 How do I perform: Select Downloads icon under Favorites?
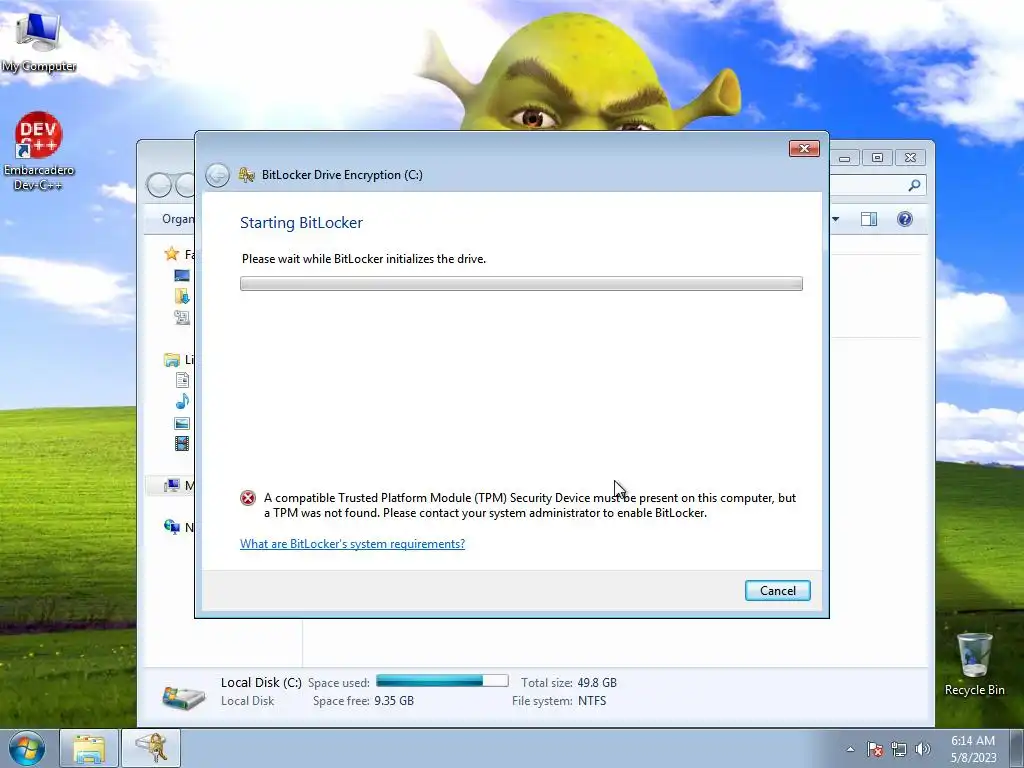pos(182,296)
